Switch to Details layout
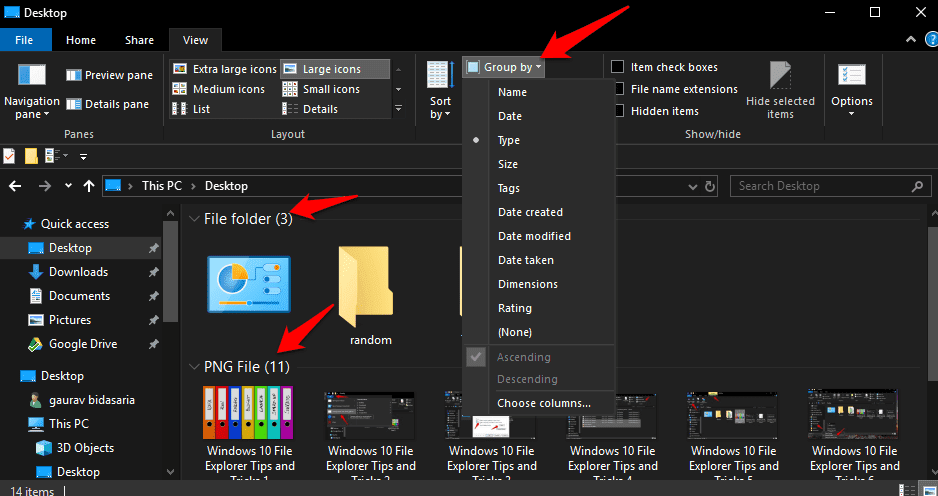Screen dimensions: 938x496 [310, 109]
